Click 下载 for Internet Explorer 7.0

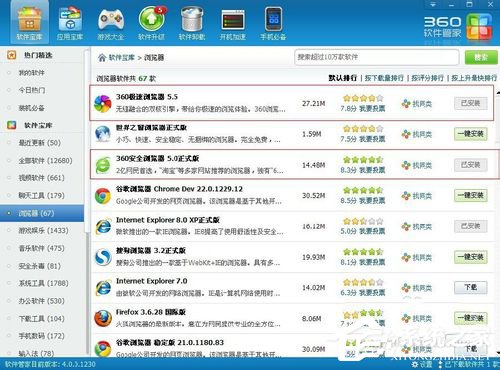tap(470, 287)
